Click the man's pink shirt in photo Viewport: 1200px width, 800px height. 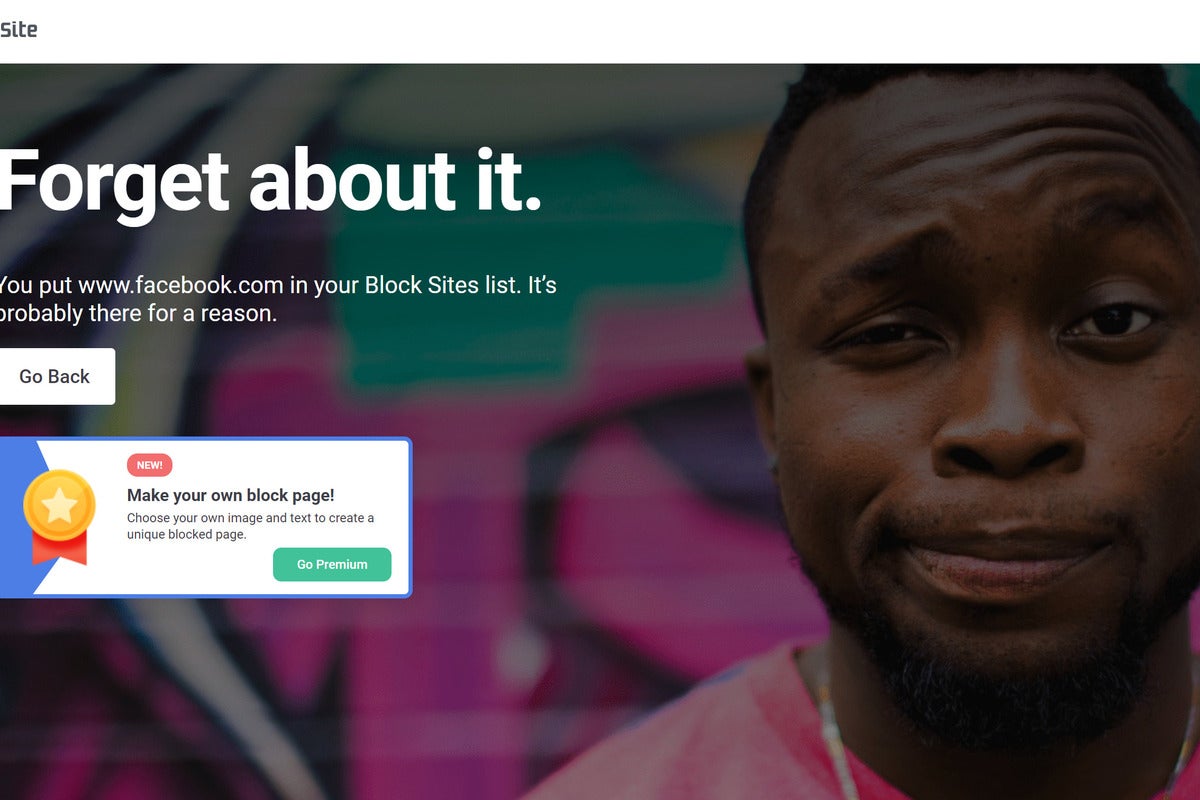(700, 740)
